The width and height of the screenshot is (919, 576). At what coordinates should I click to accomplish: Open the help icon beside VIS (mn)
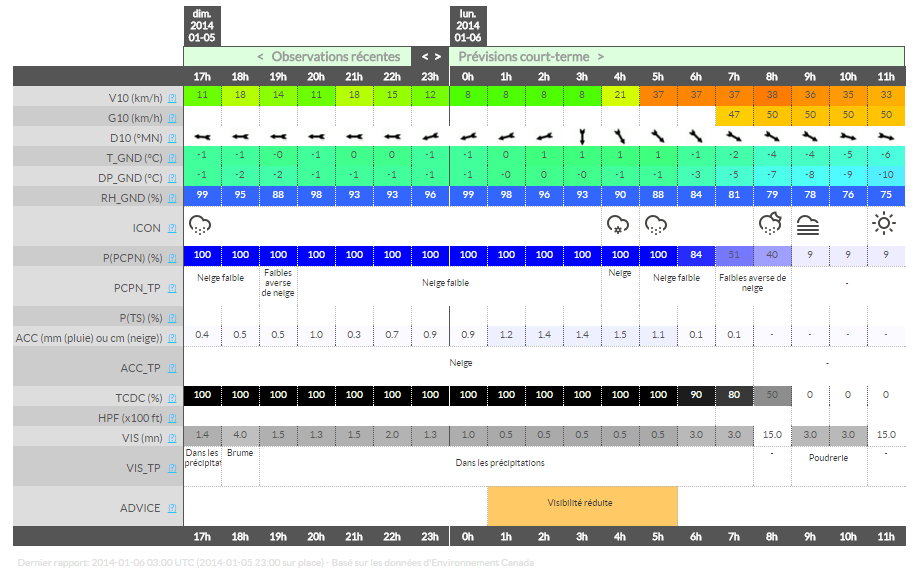172,438
